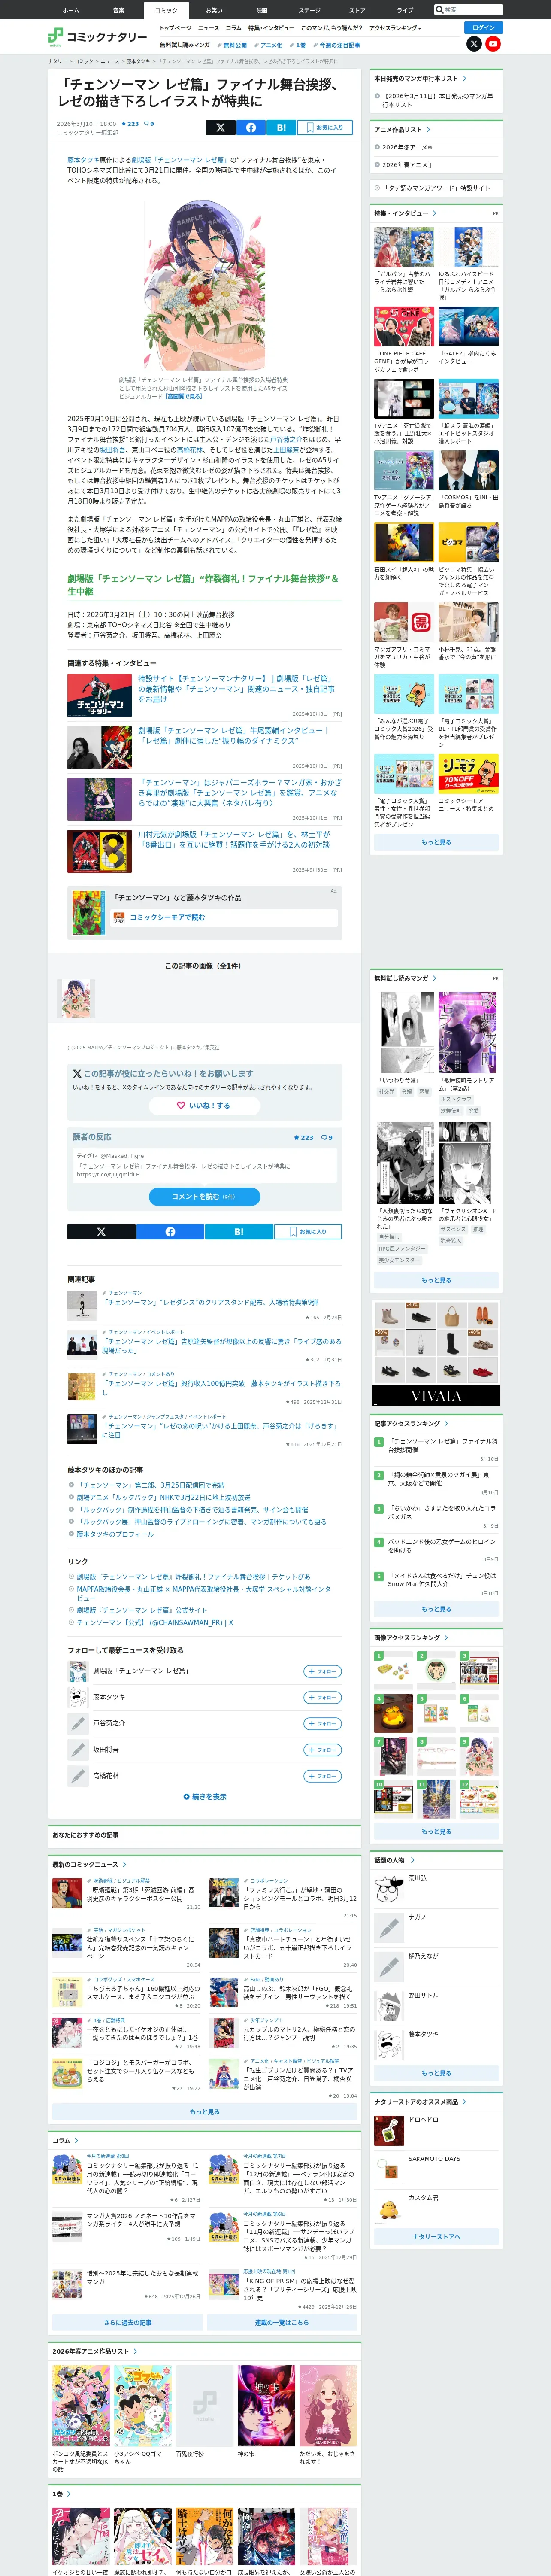Screen dimensions: 551x2576
Task: Expand 本日発売のマンガ単行本リスト header
Action: 420,78
